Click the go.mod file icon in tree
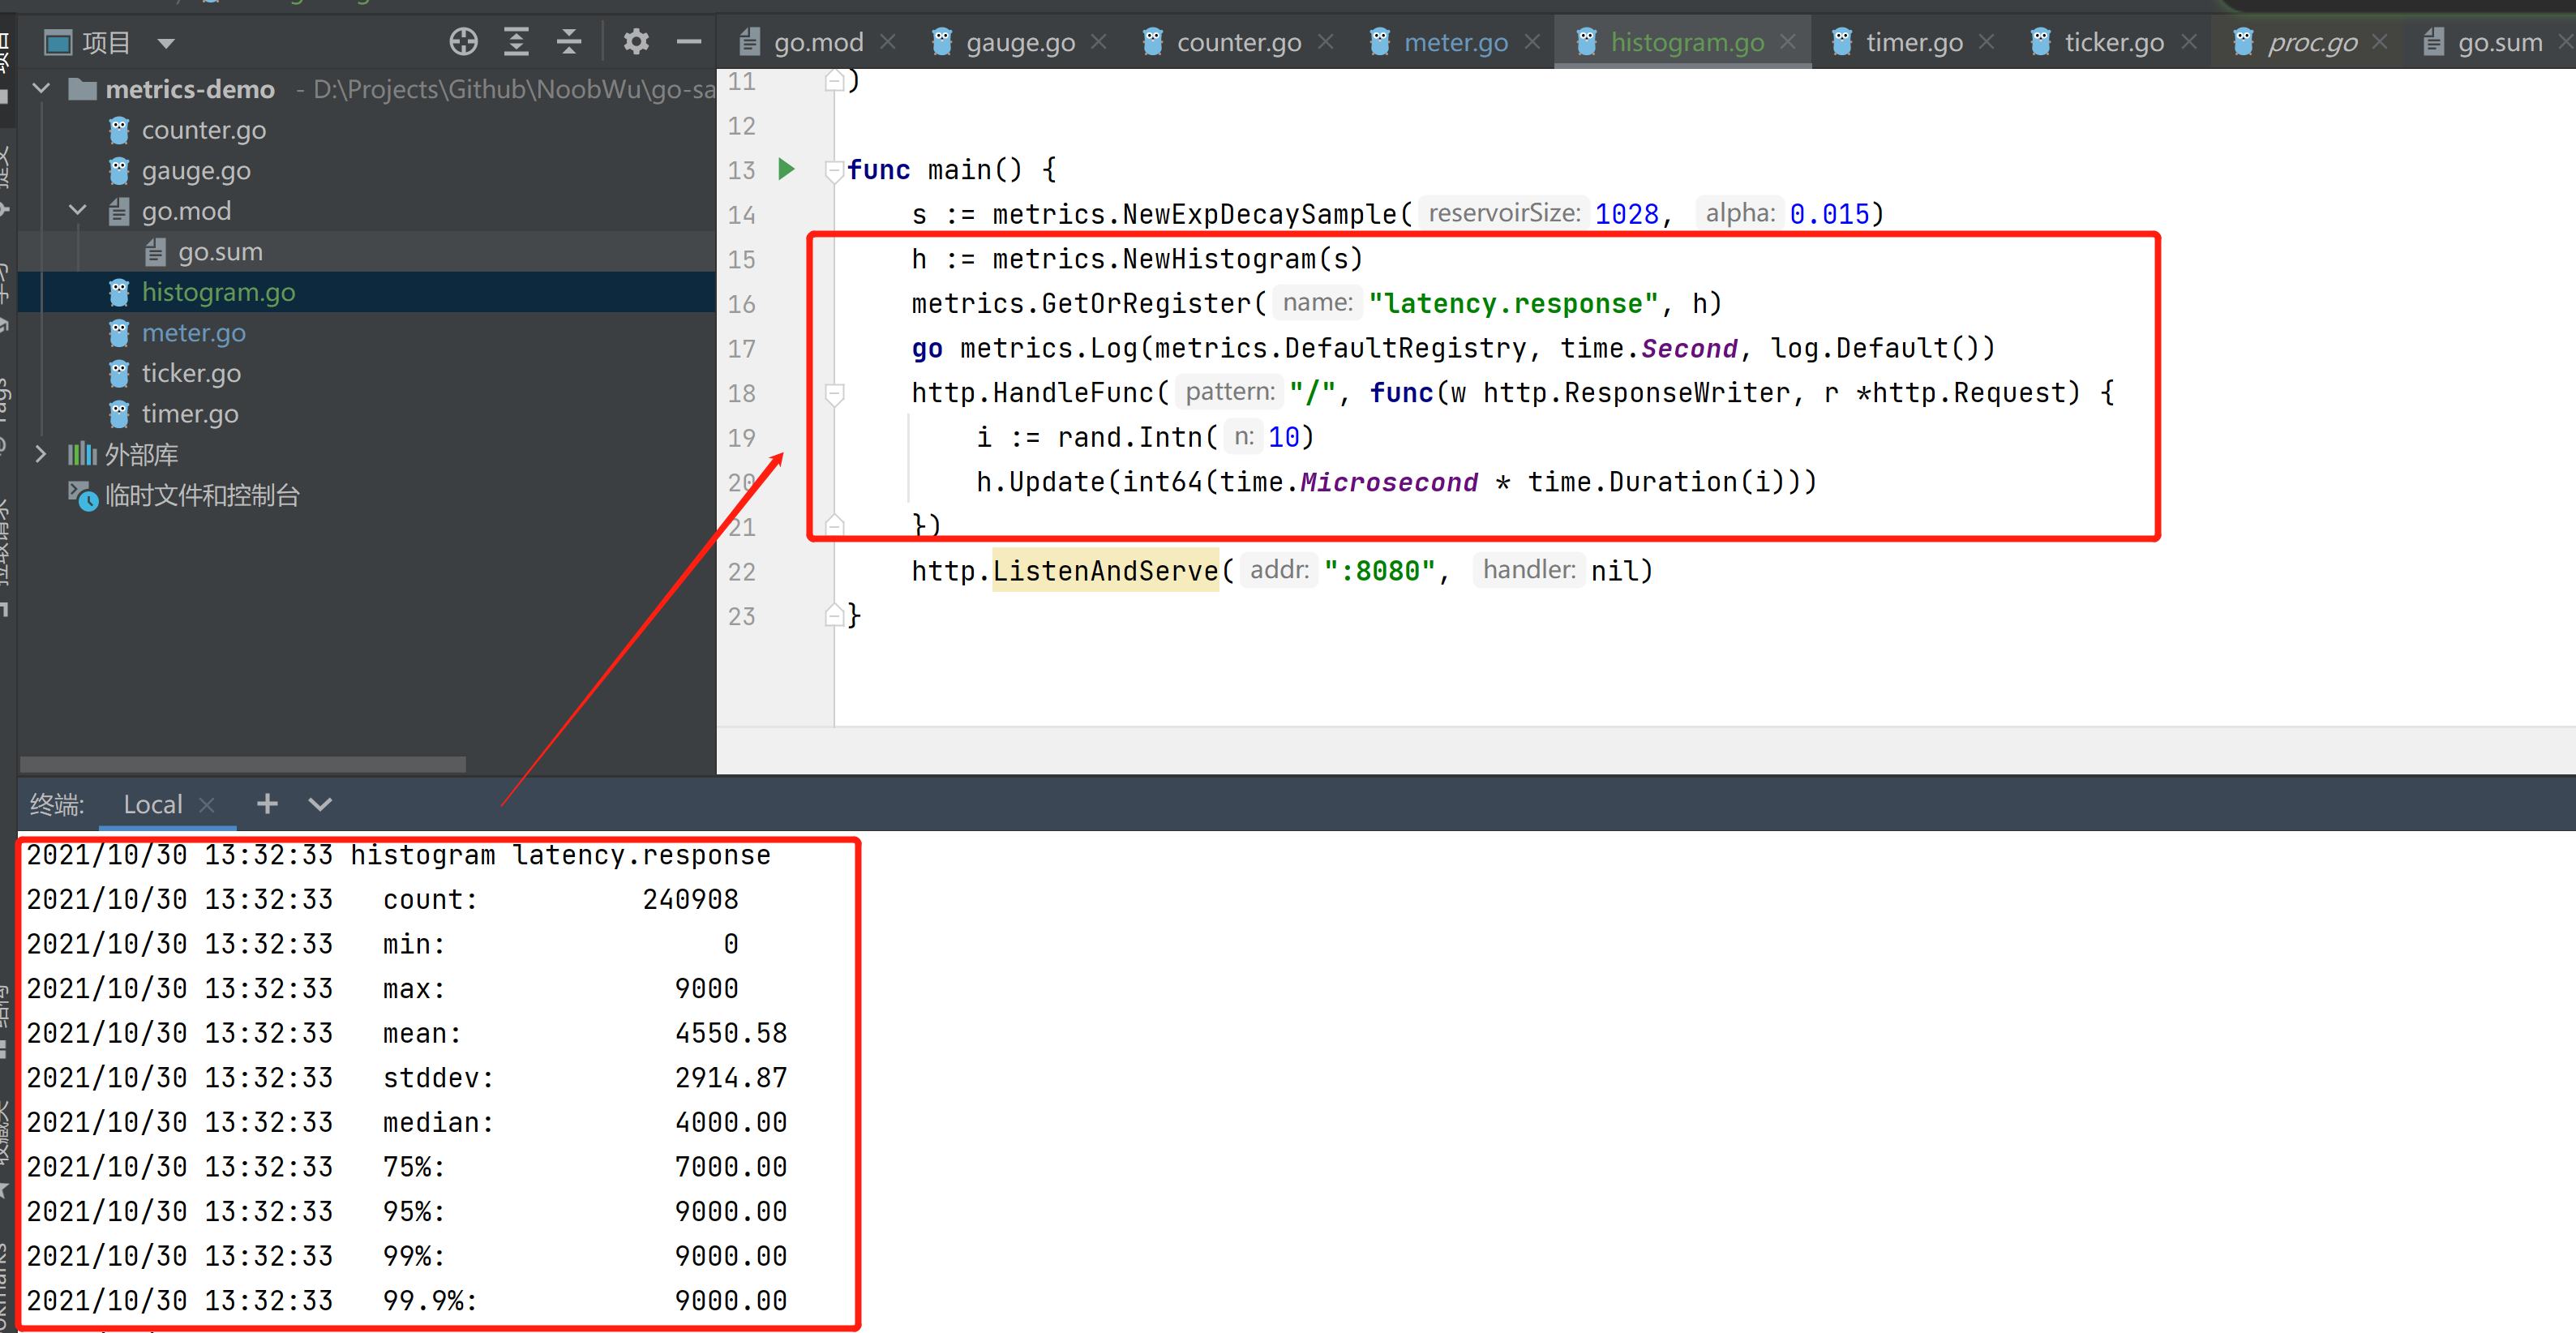The height and width of the screenshot is (1333, 2576). coord(119,211)
